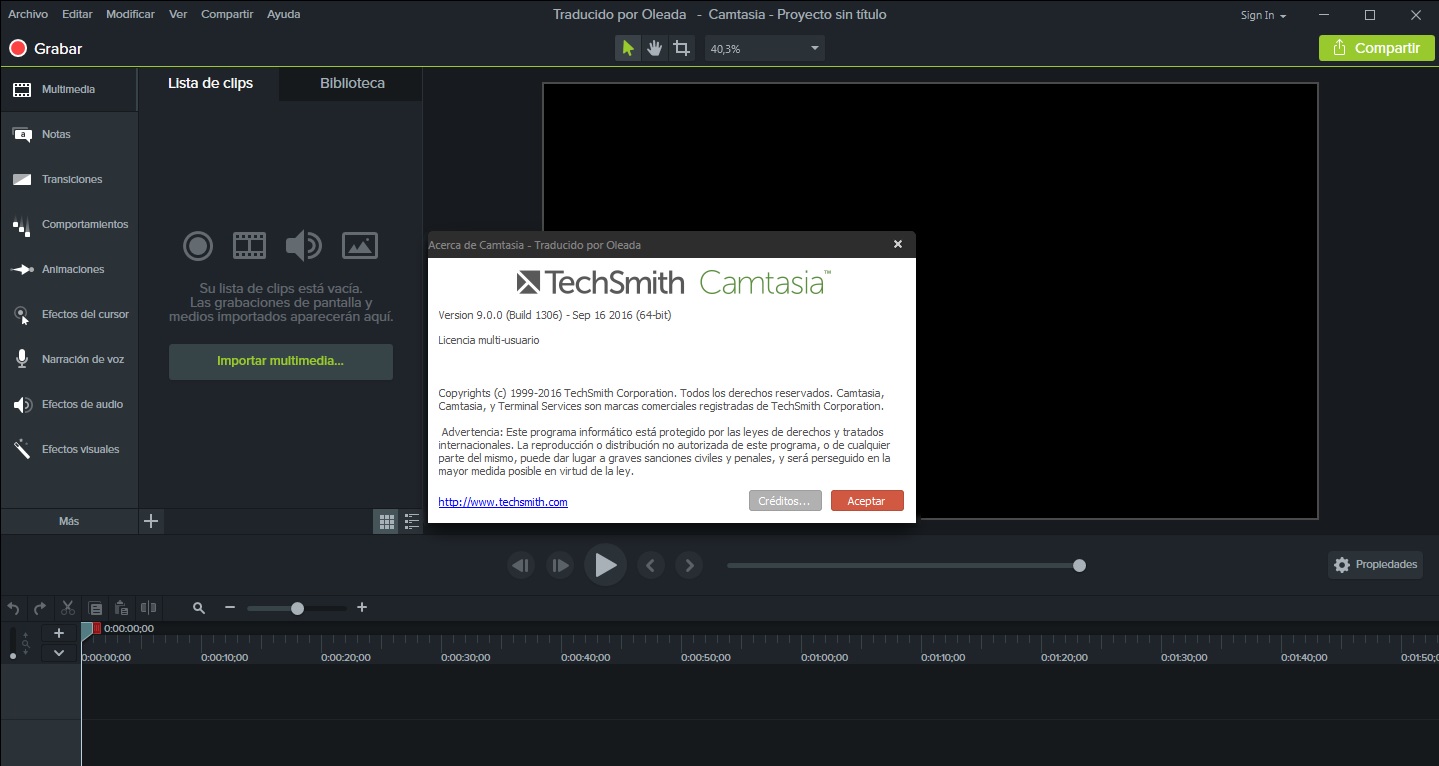This screenshot has height=766, width=1439.
Task: Click the scissors Cut icon
Action: (68, 608)
